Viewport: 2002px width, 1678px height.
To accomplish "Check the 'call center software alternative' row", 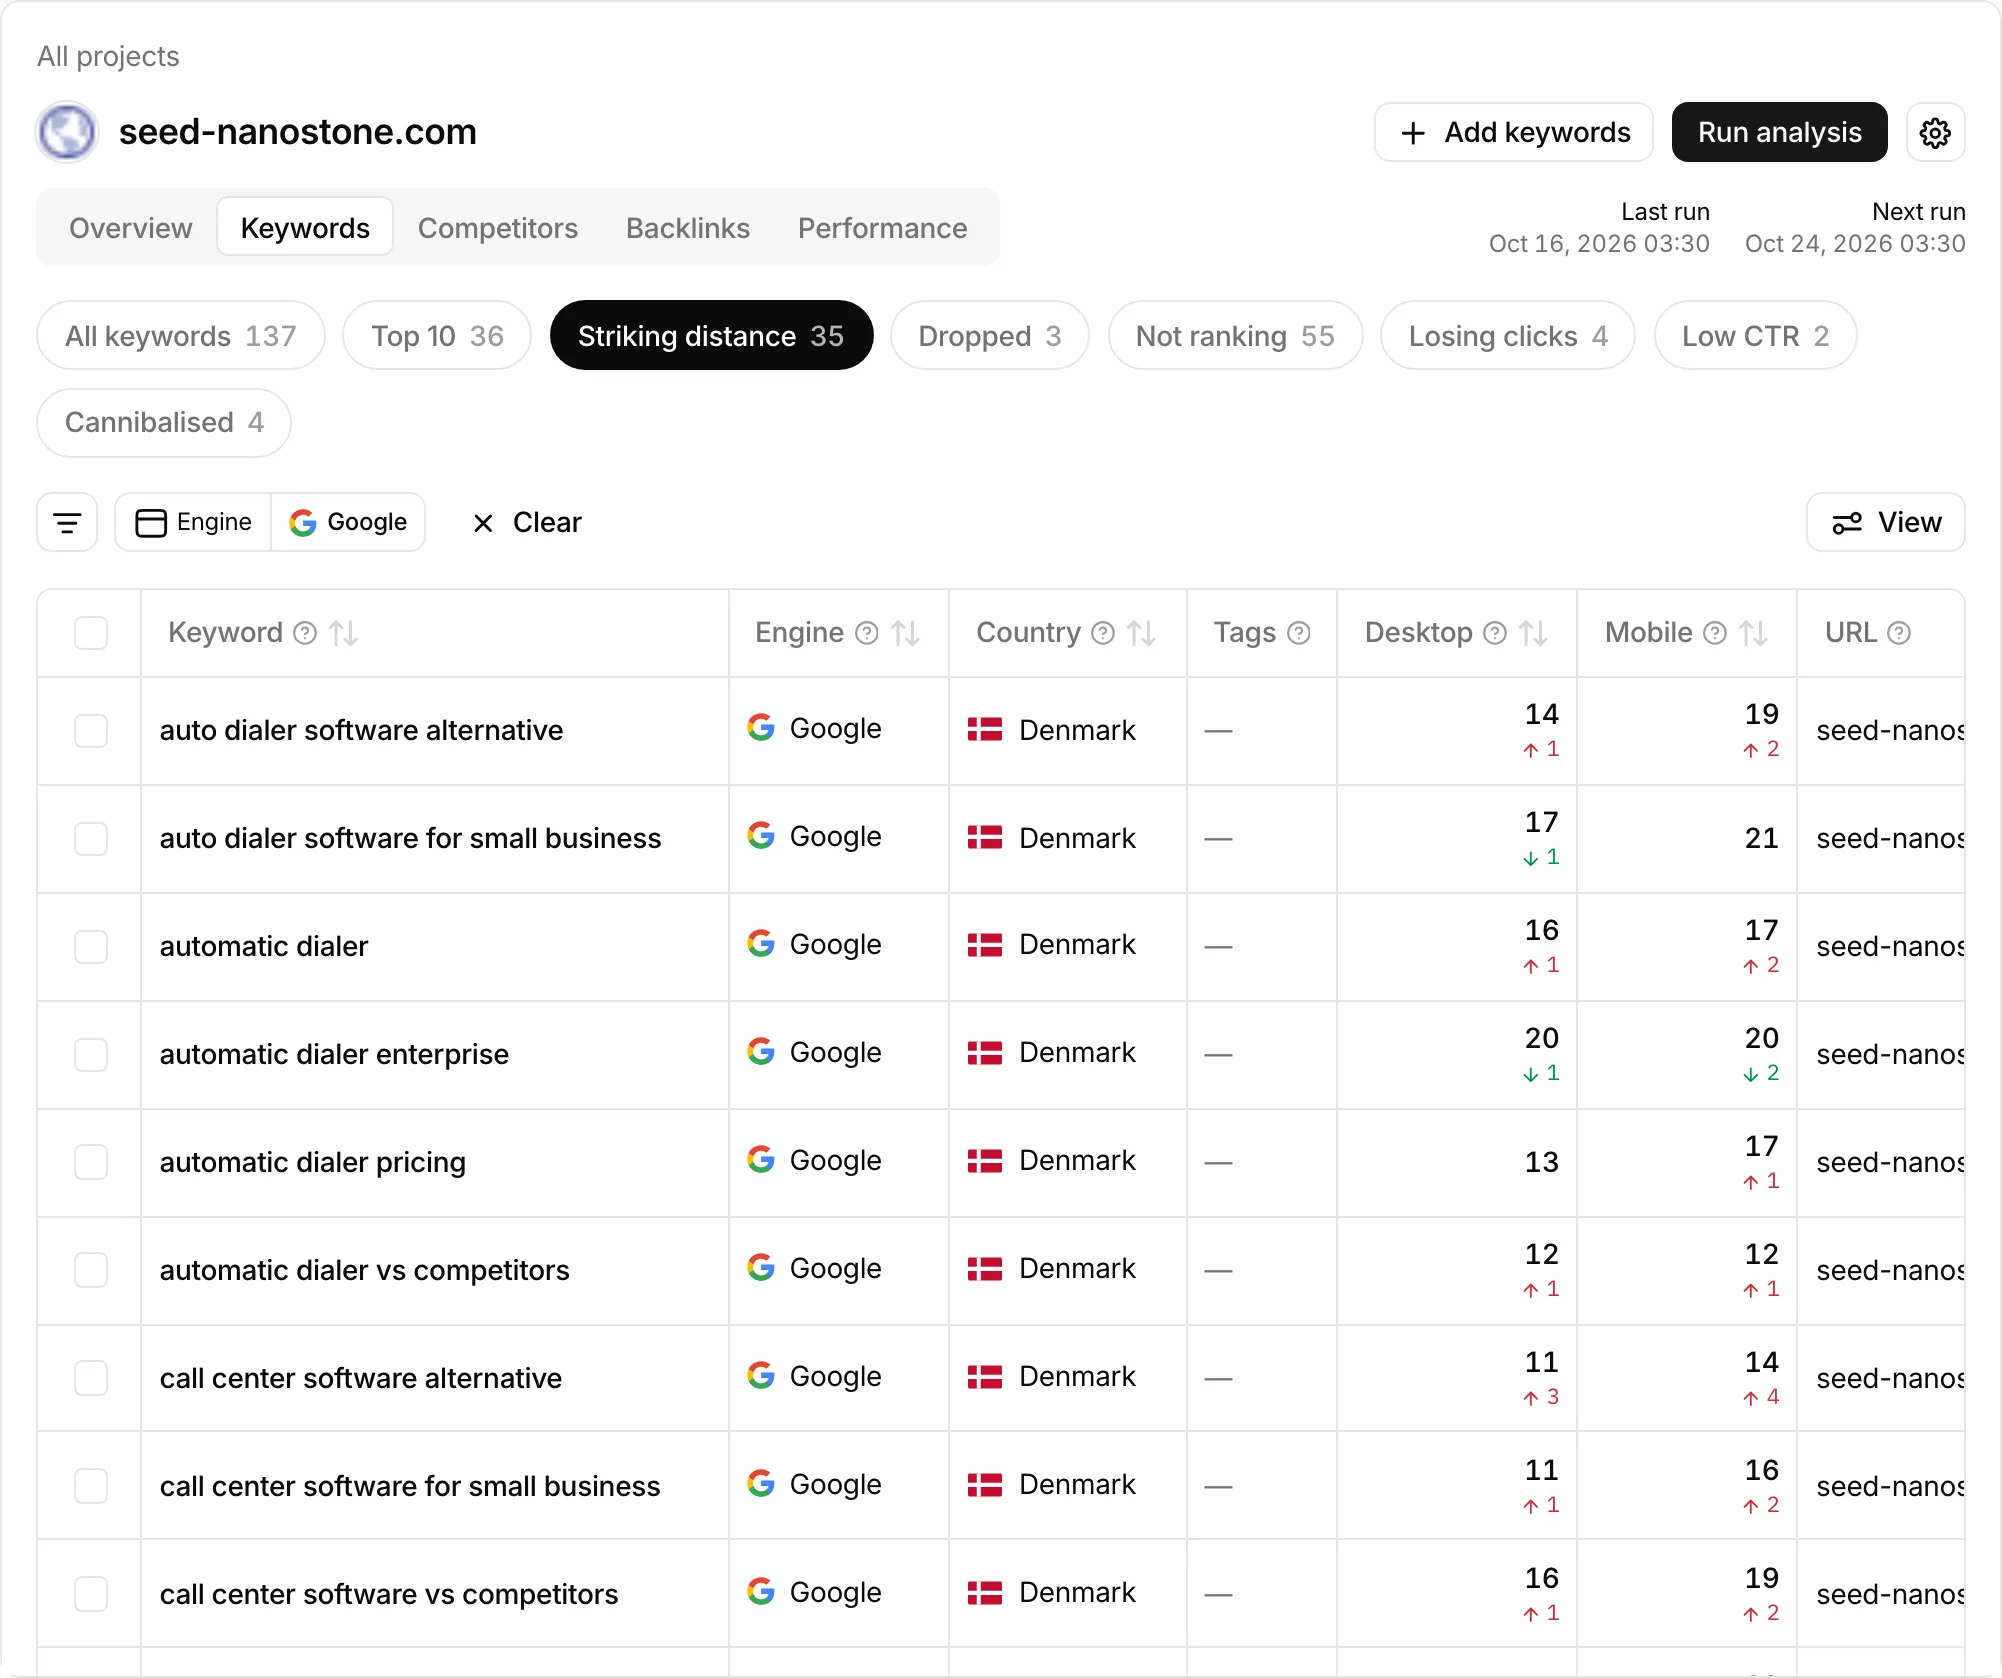I will pyautogui.click(x=91, y=1379).
